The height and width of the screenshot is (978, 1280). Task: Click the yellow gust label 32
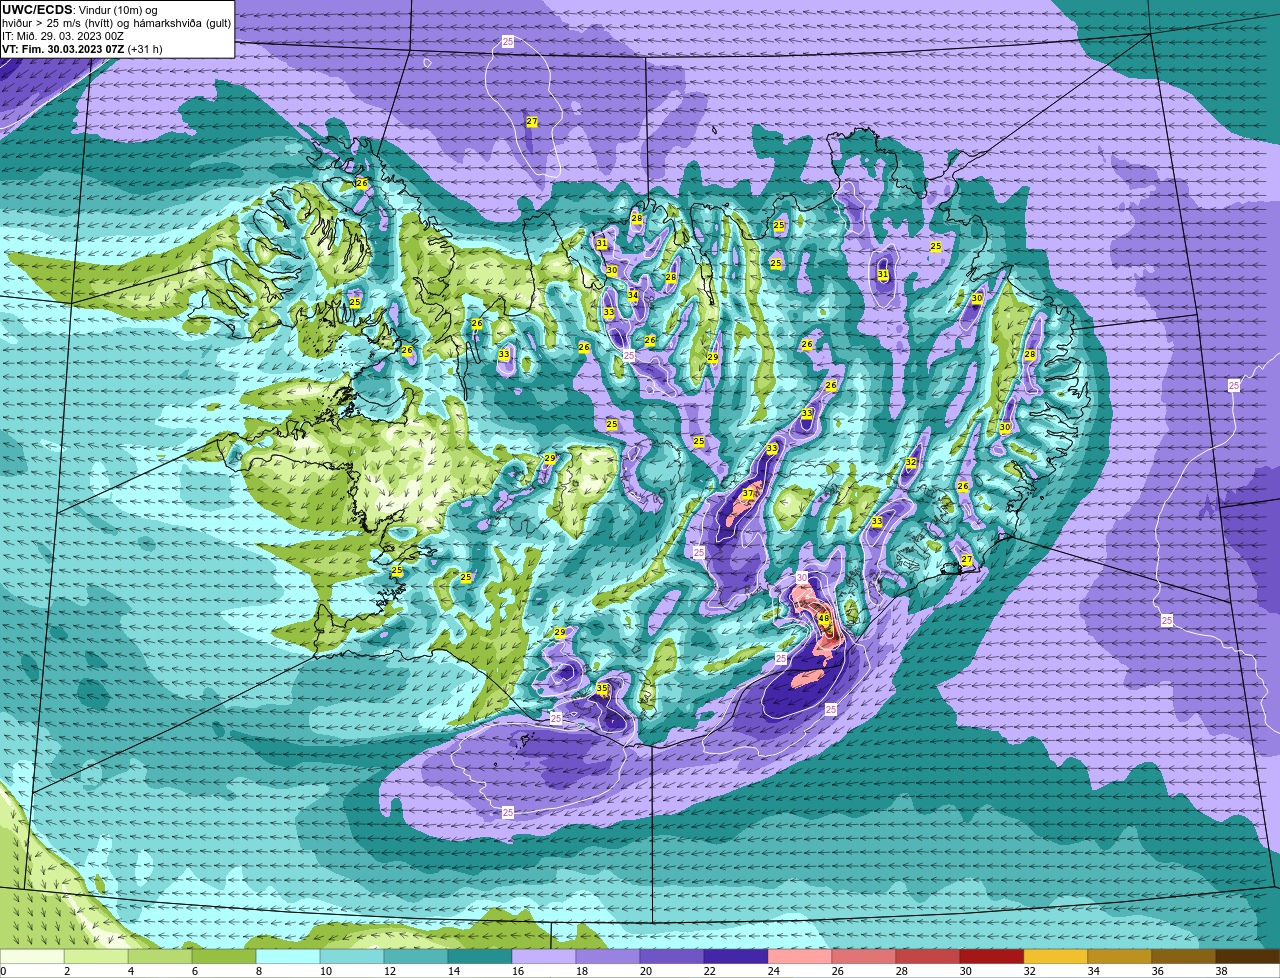click(911, 463)
